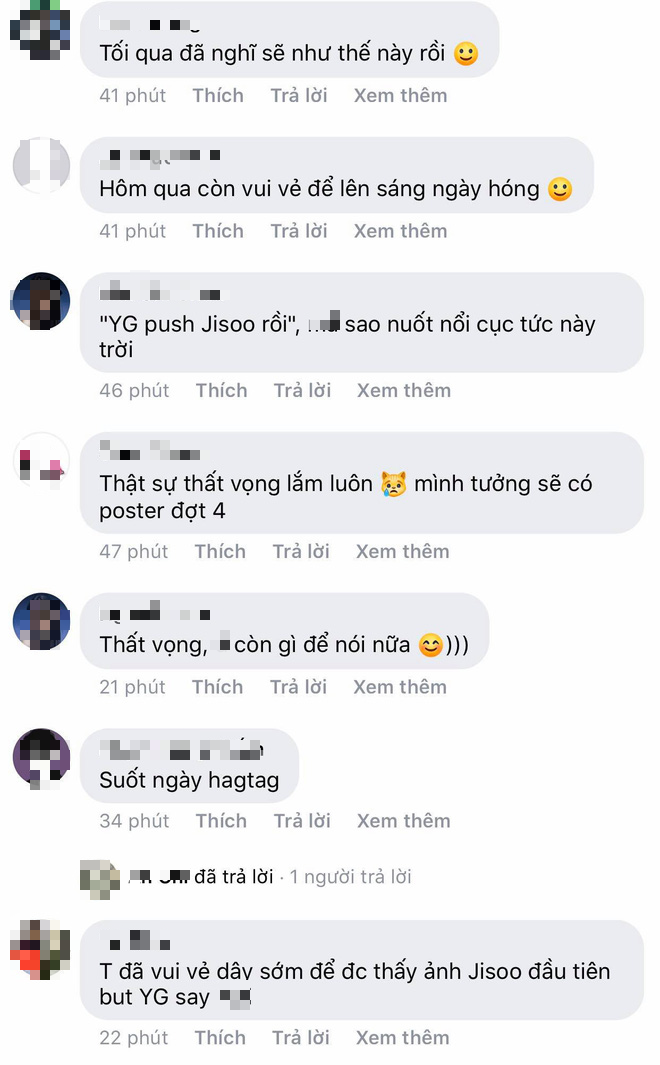The height and width of the screenshot is (1065, 660).
Task: Show replies via '1 người trả lời'
Action: point(350,877)
